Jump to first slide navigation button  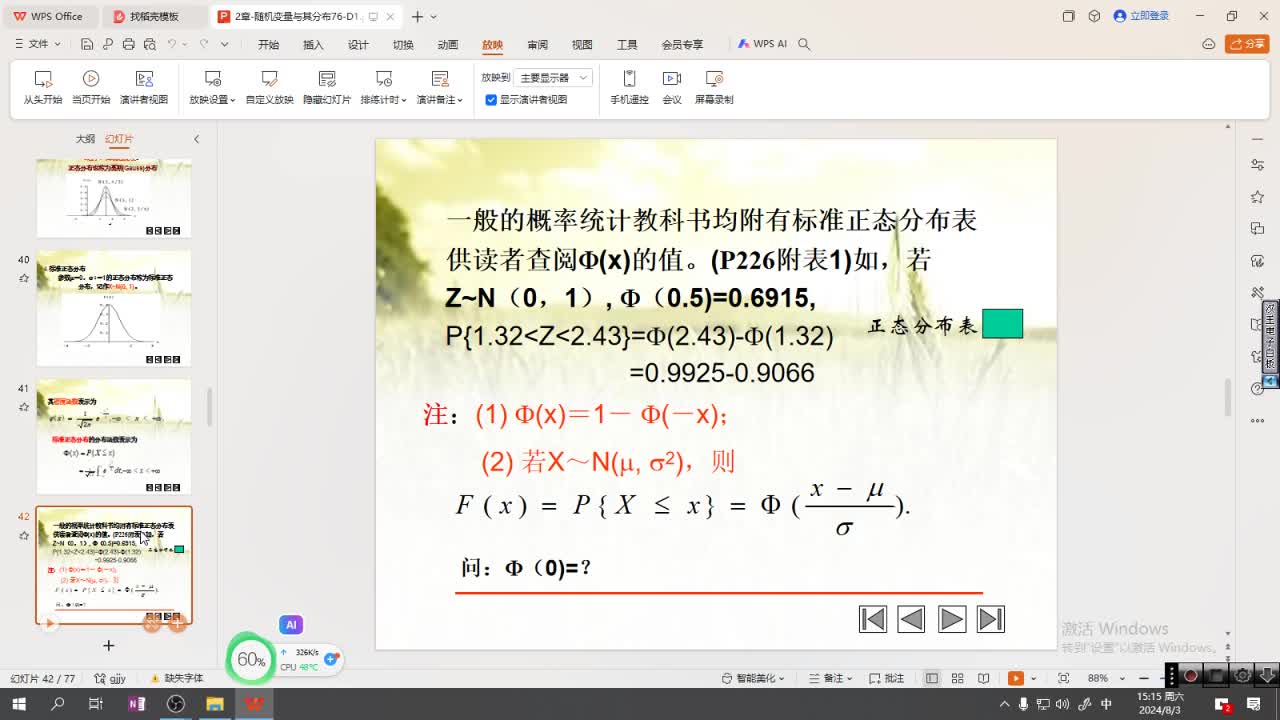(x=873, y=619)
